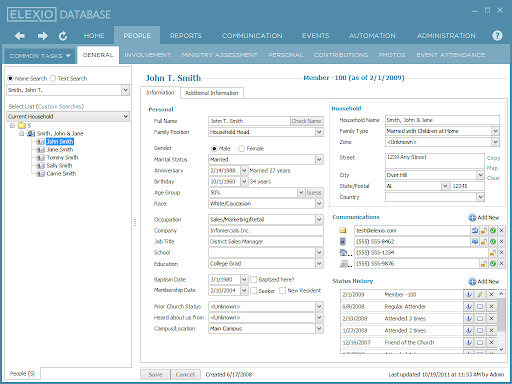
Task: Open the Custom Searches link
Action: point(60,106)
